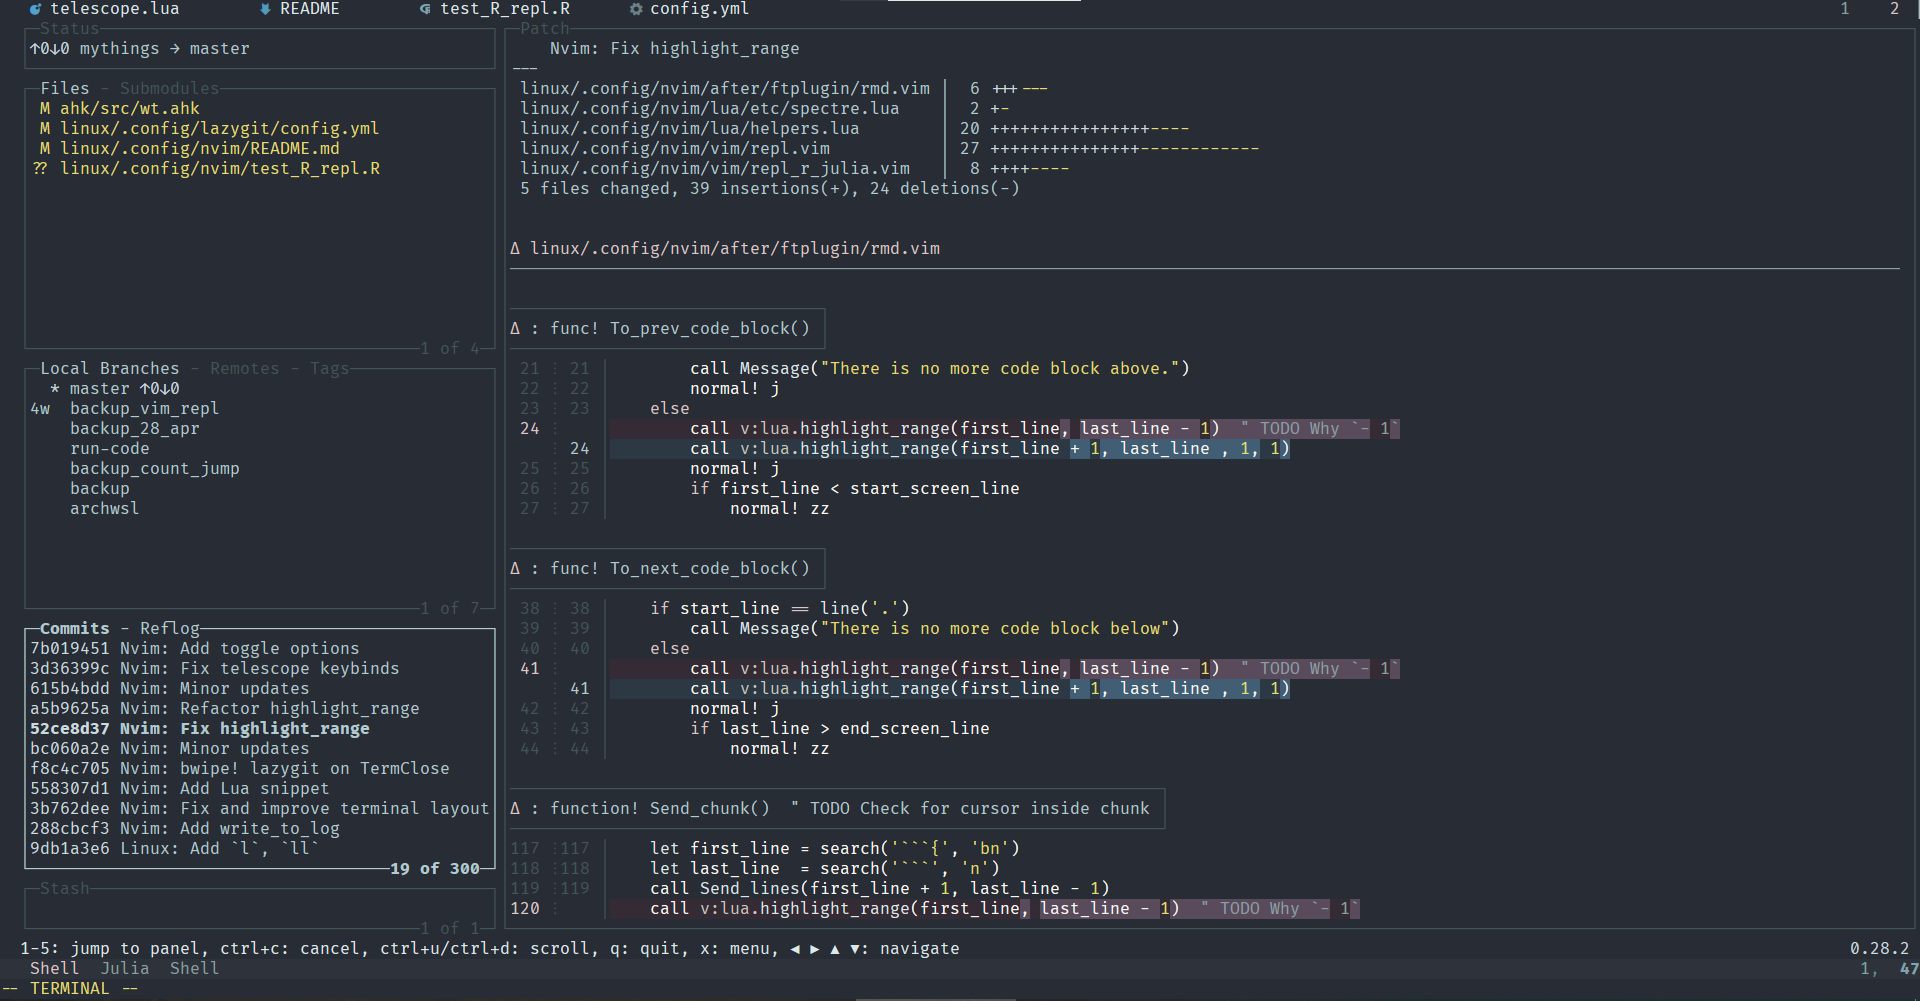Select tab page number 1
1920x1001 pixels.
click(1845, 9)
